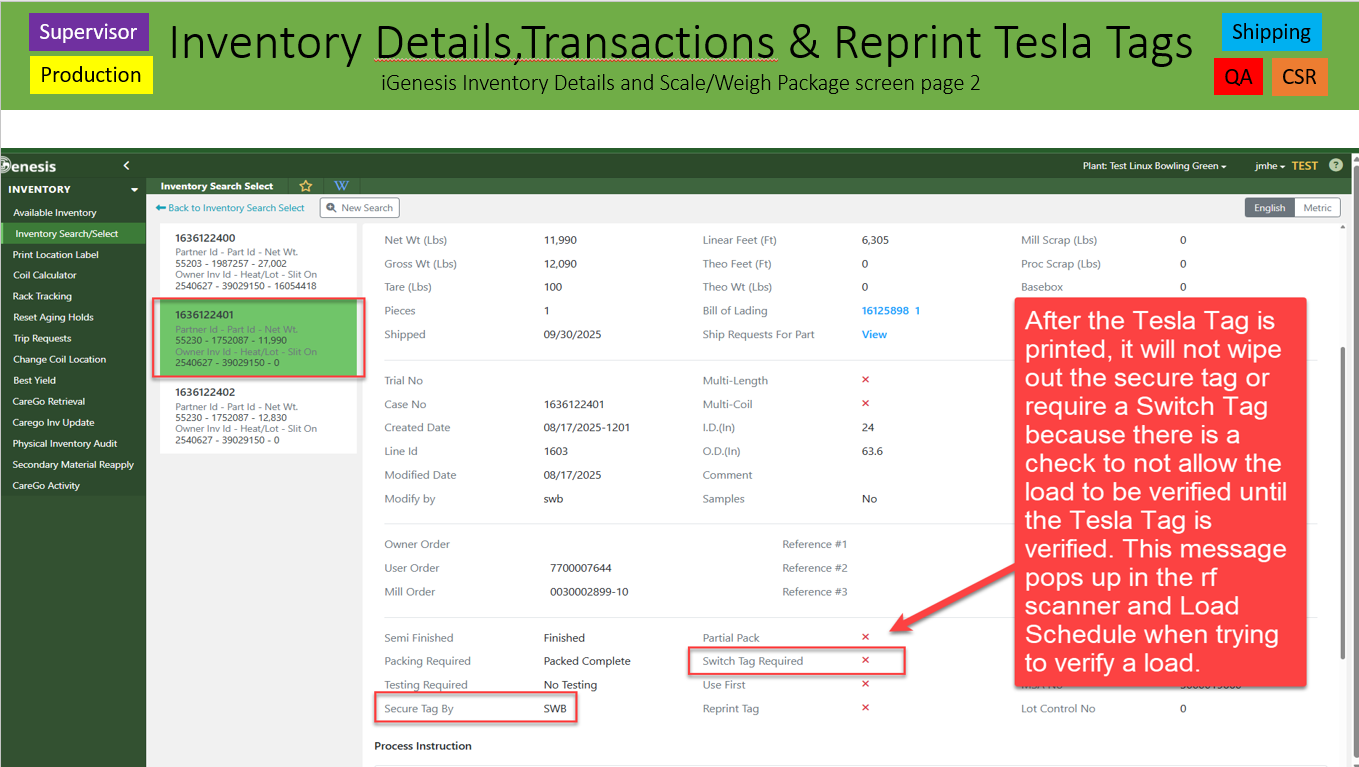The height and width of the screenshot is (767, 1359).
Task: Open the help question mark icon
Action: point(1336,166)
